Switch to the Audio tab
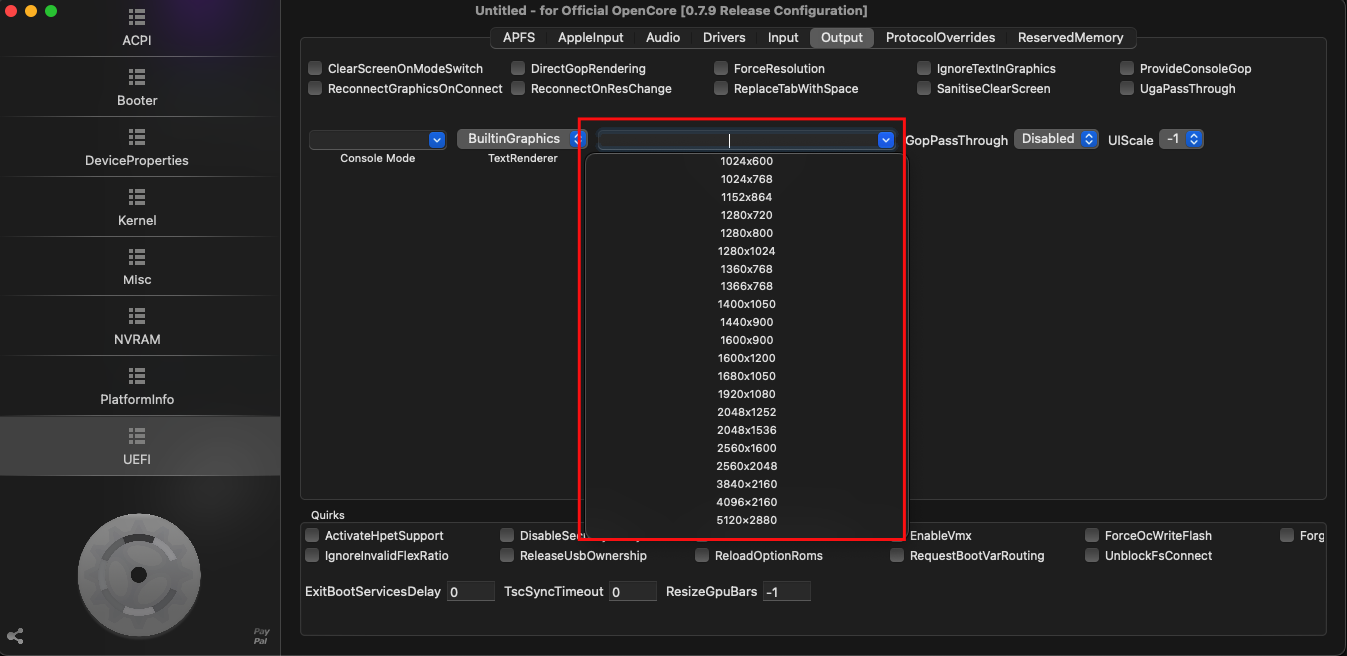 pyautogui.click(x=663, y=37)
